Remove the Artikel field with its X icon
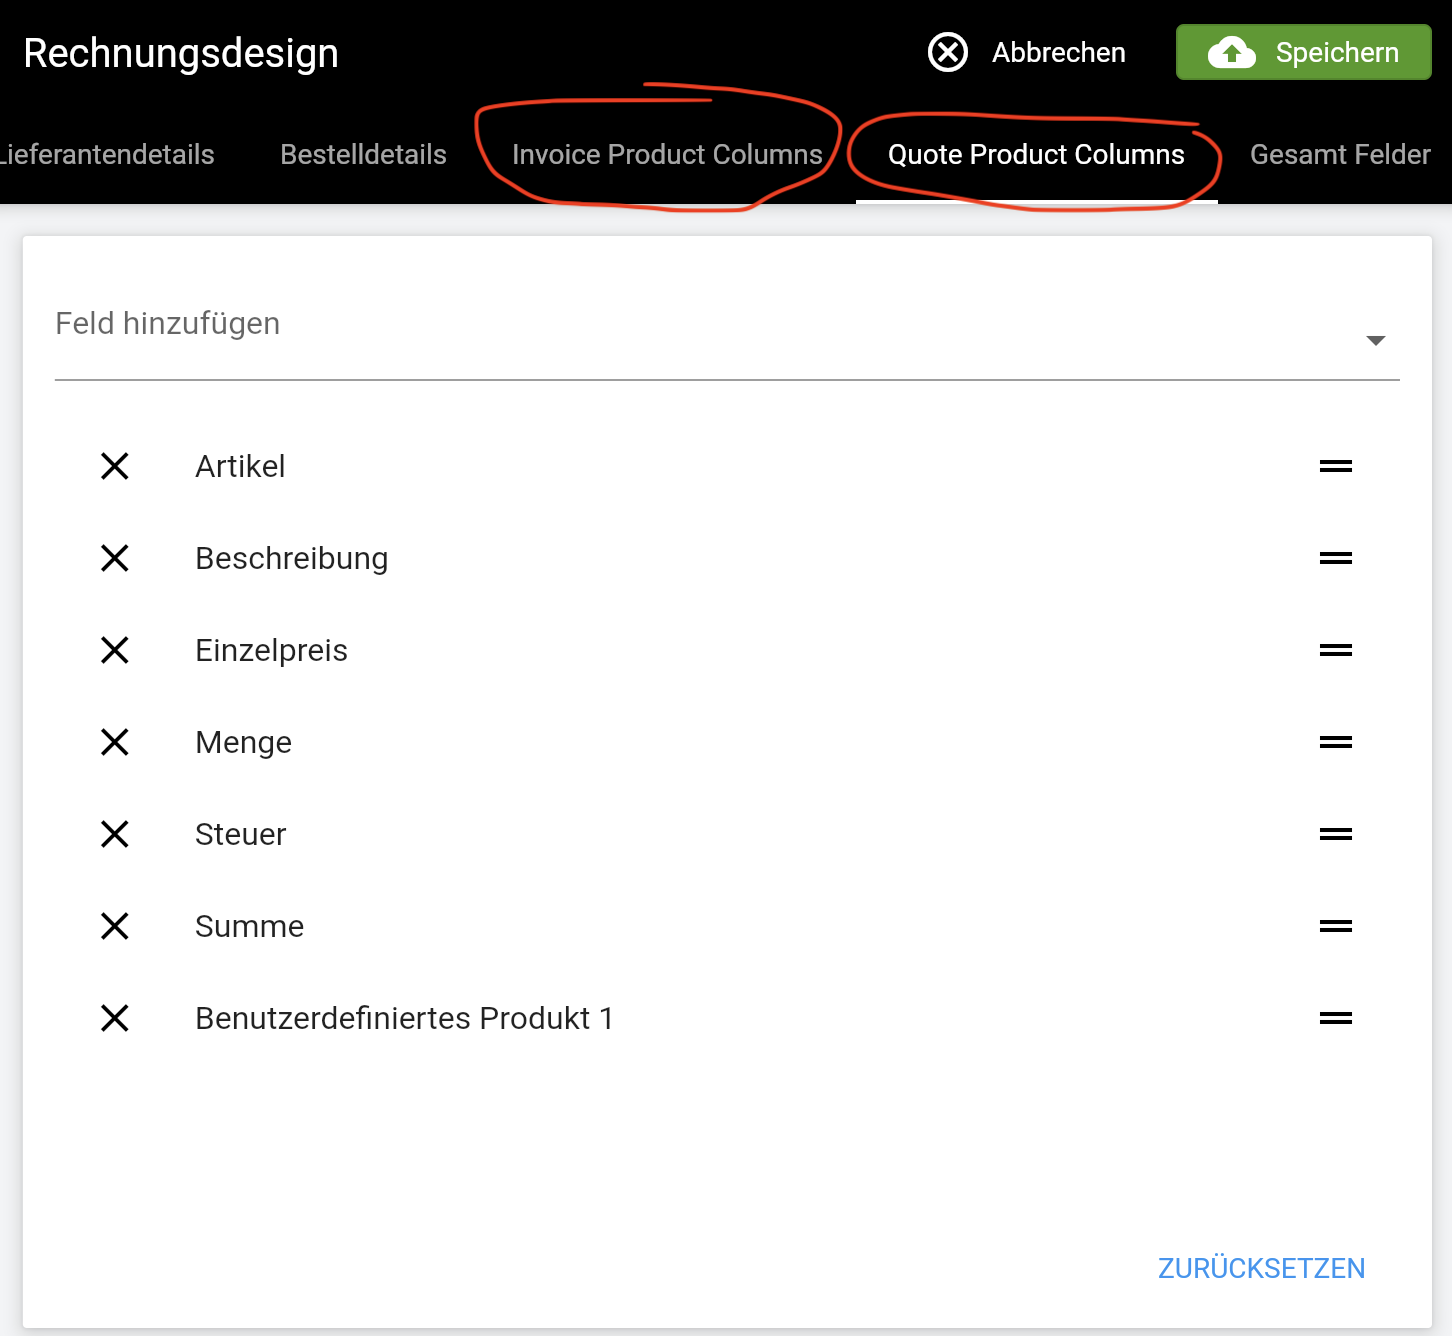 click(115, 466)
